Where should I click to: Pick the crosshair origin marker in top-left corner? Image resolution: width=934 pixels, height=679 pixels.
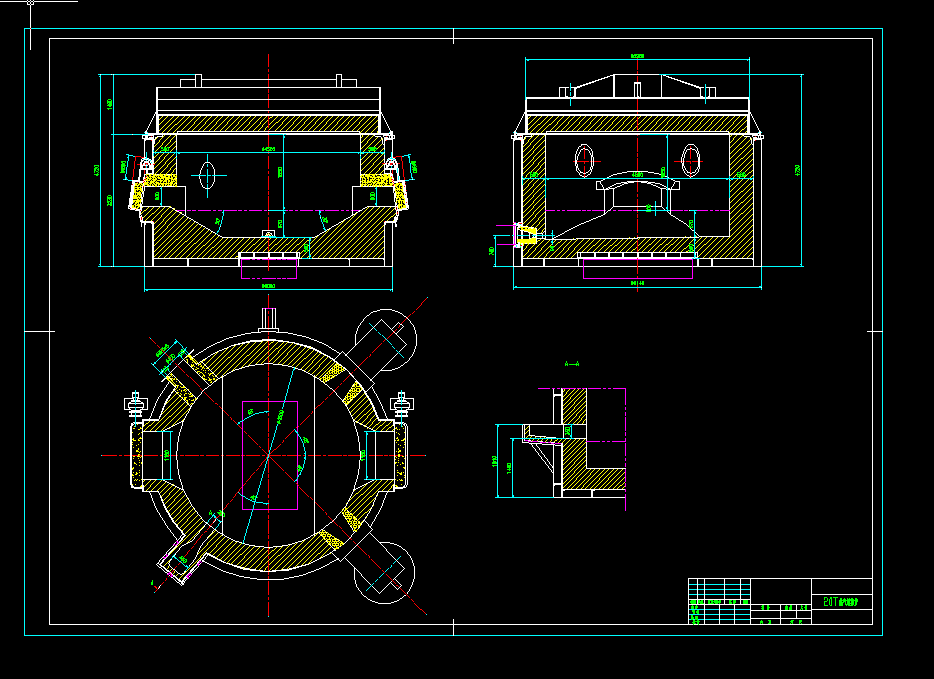click(31, 2)
